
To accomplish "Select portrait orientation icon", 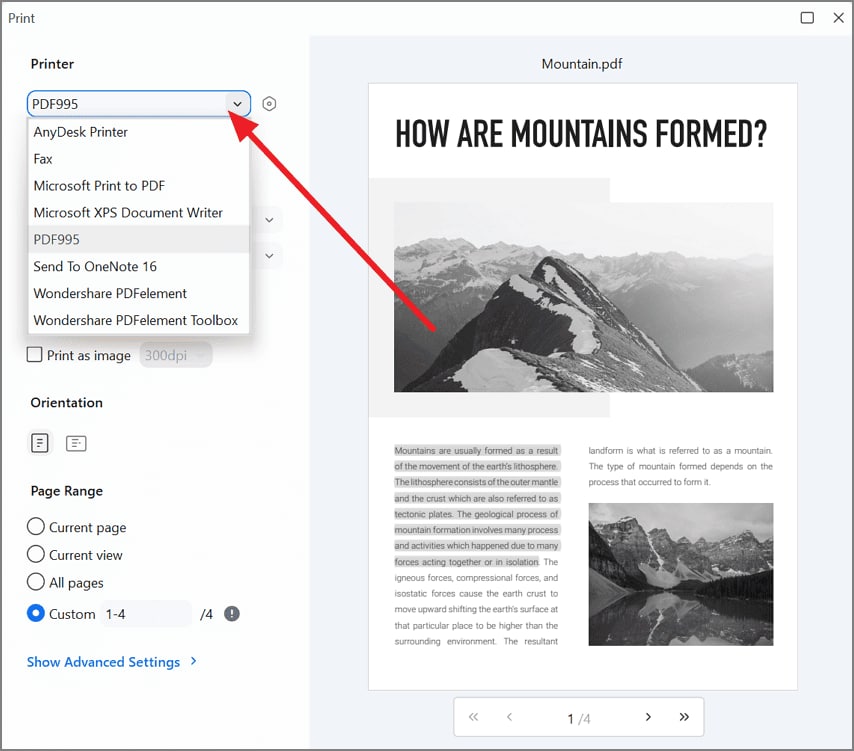I will 40,443.
